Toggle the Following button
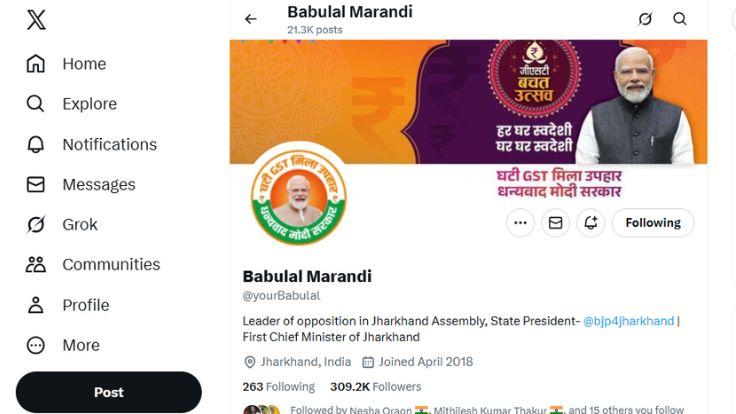This screenshot has height=414, width=736. click(653, 223)
